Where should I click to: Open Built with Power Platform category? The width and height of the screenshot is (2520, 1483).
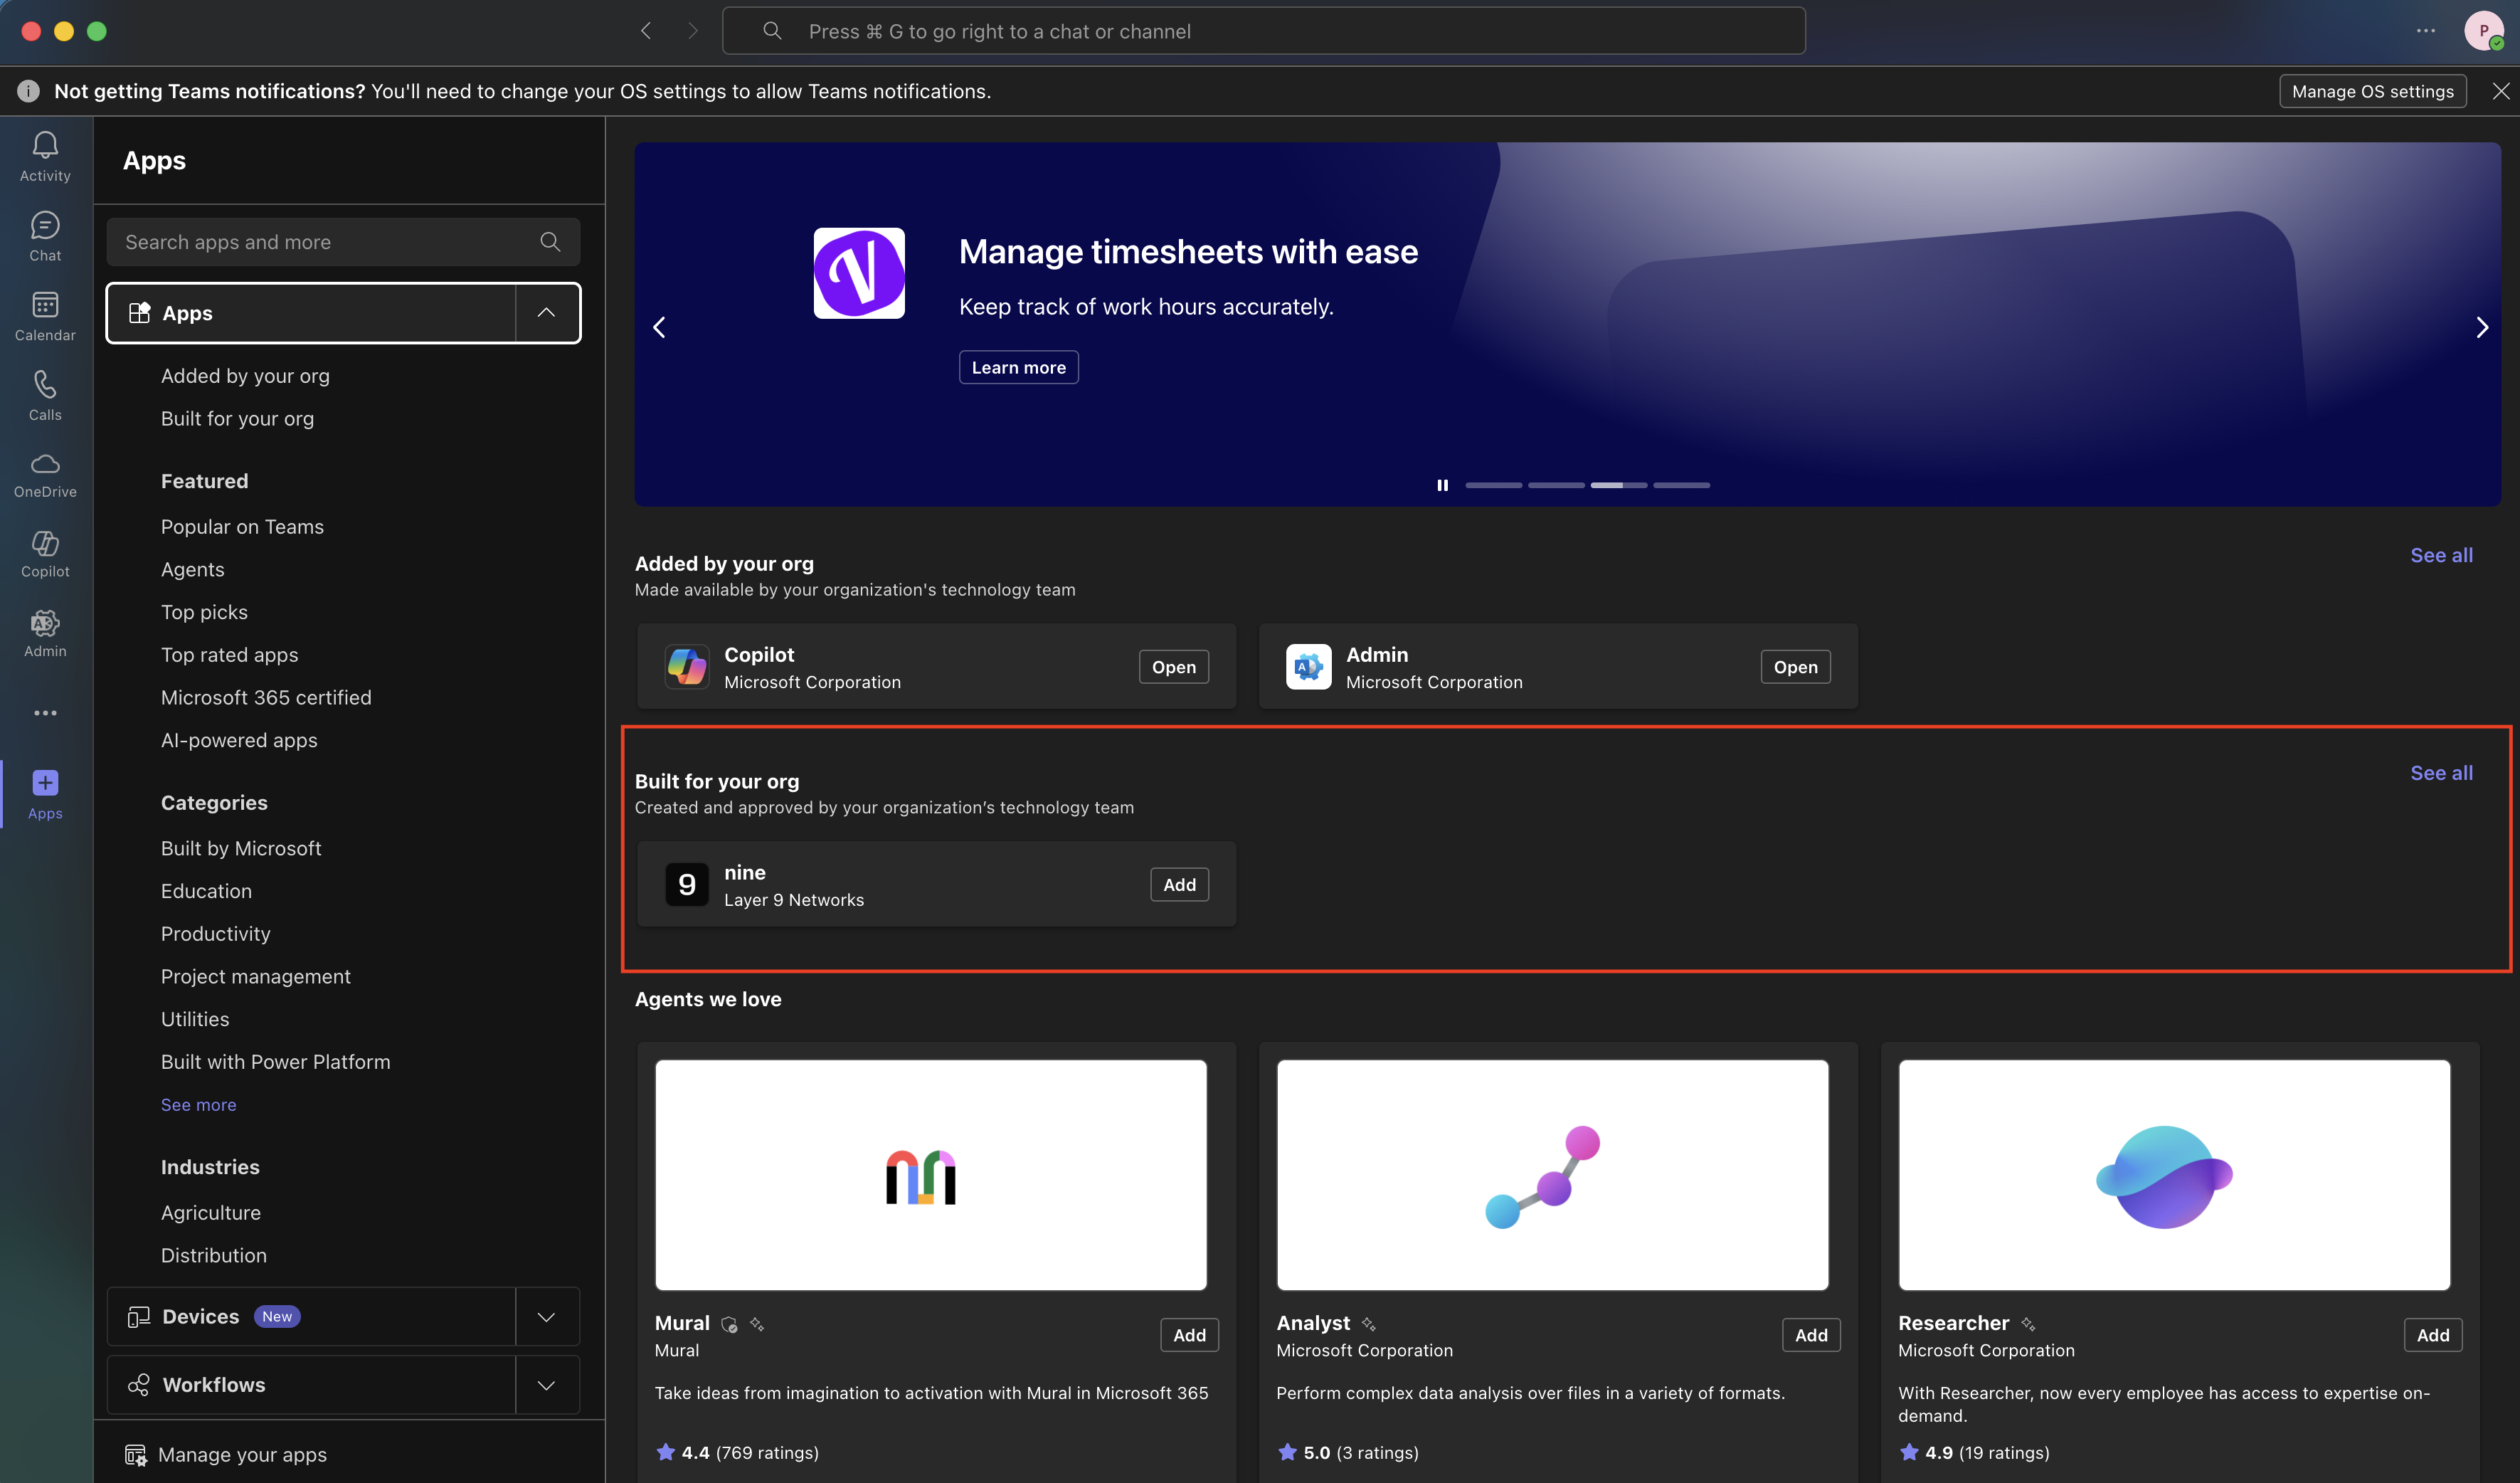275,1062
